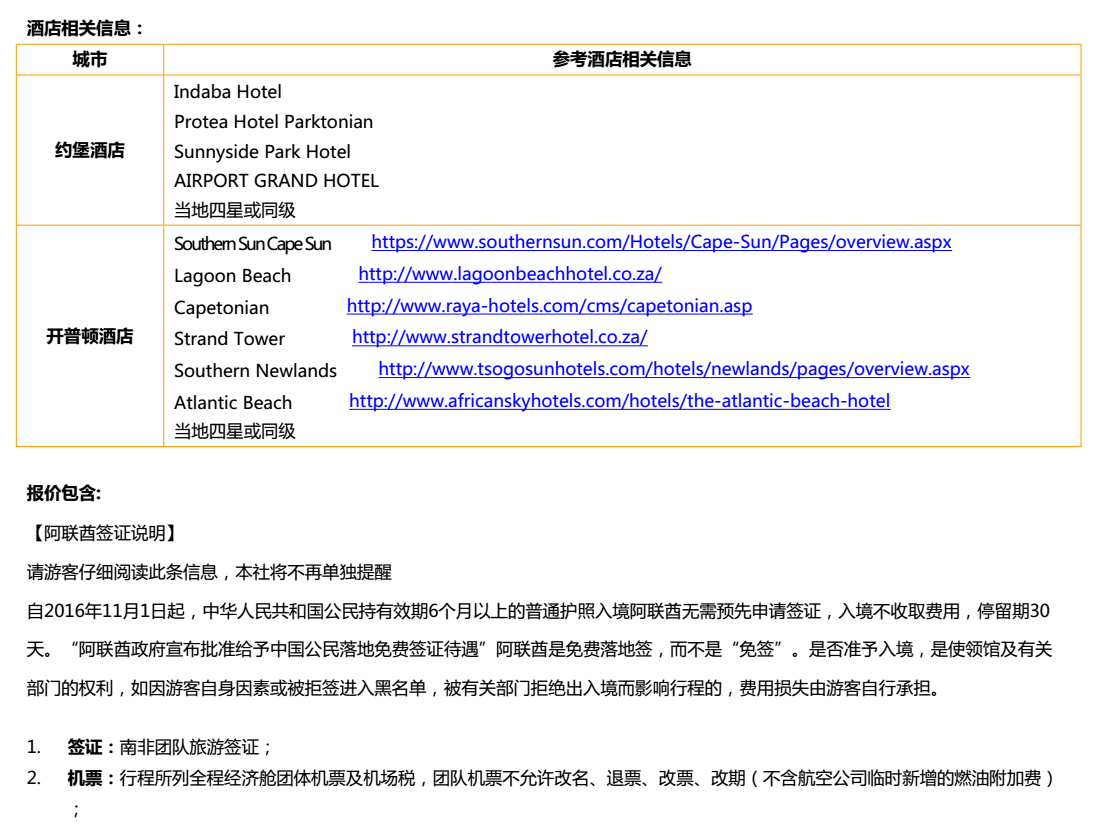This screenshot has height=831, width=1100.
Task: Click the text 'Sunnyside Park Hotel'
Action: click(x=262, y=152)
